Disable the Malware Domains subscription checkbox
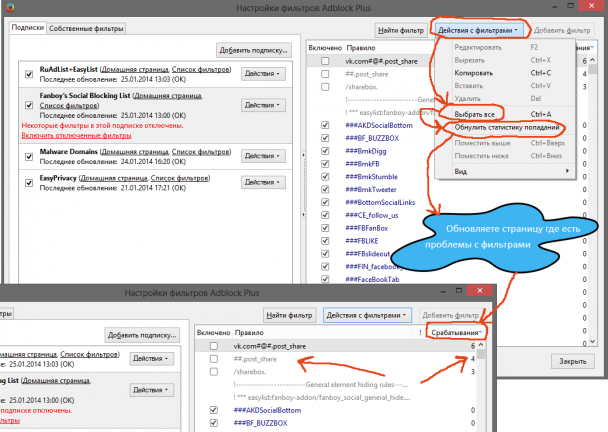The image size is (608, 432). (x=29, y=156)
